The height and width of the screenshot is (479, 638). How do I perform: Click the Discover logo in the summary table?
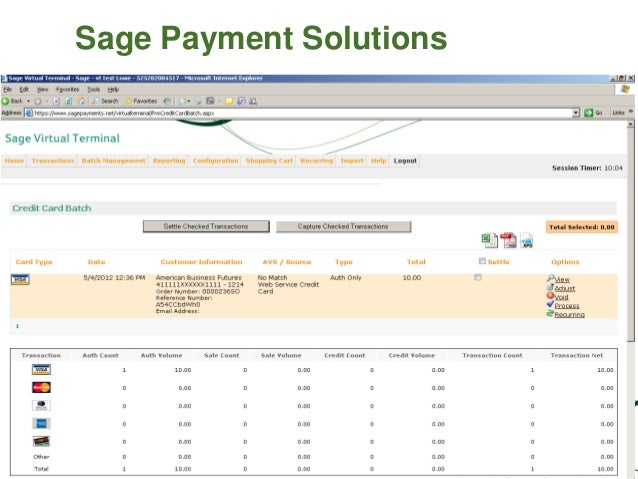pos(41,405)
